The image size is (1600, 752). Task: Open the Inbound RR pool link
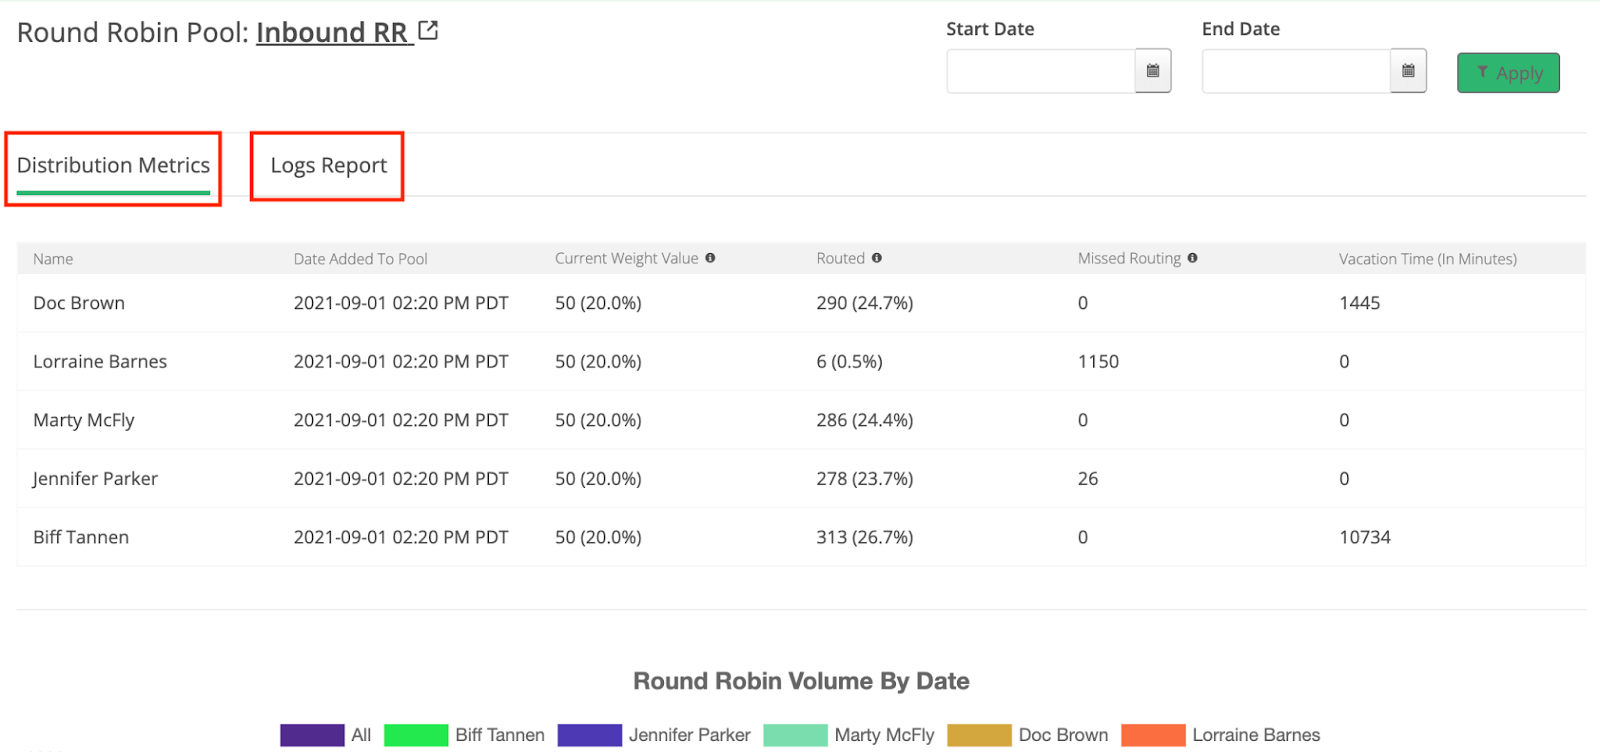[x=332, y=33]
